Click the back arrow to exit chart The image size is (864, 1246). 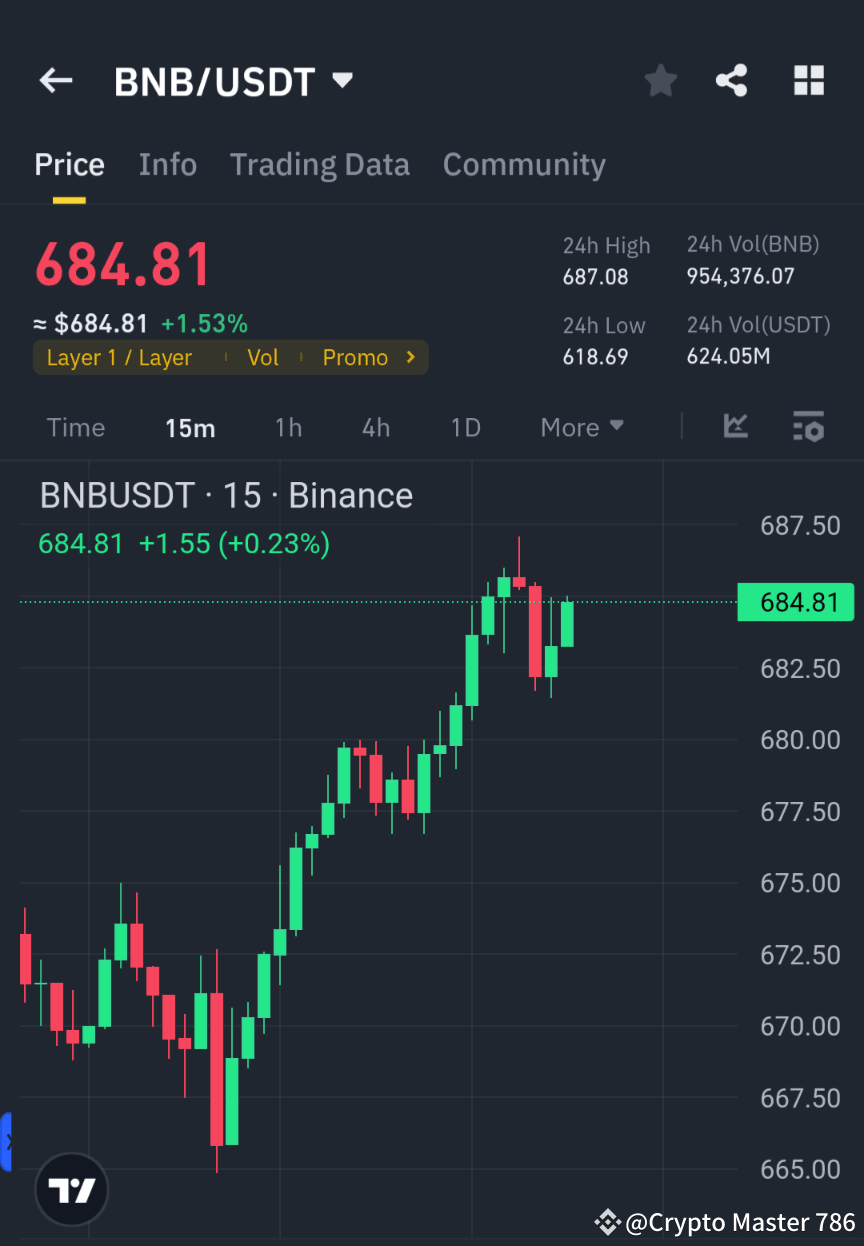click(x=55, y=81)
